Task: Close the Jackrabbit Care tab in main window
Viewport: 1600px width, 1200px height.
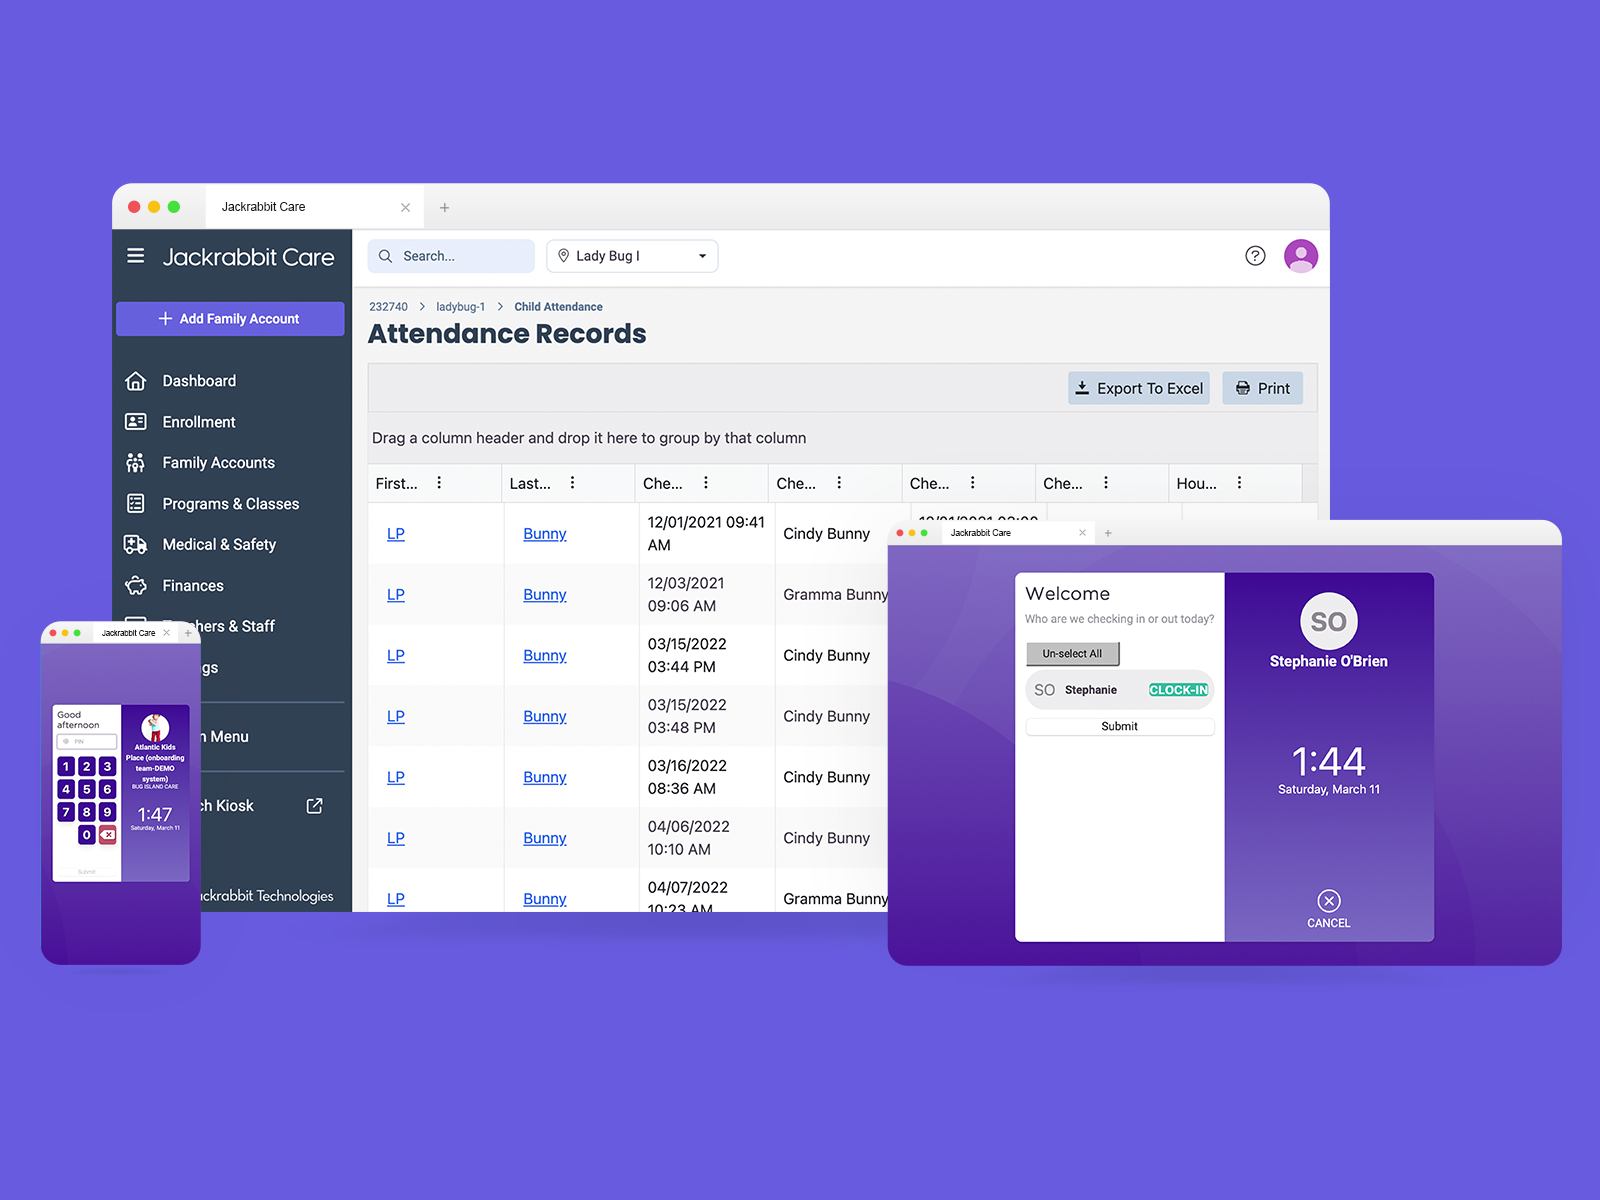Action: [x=405, y=208]
